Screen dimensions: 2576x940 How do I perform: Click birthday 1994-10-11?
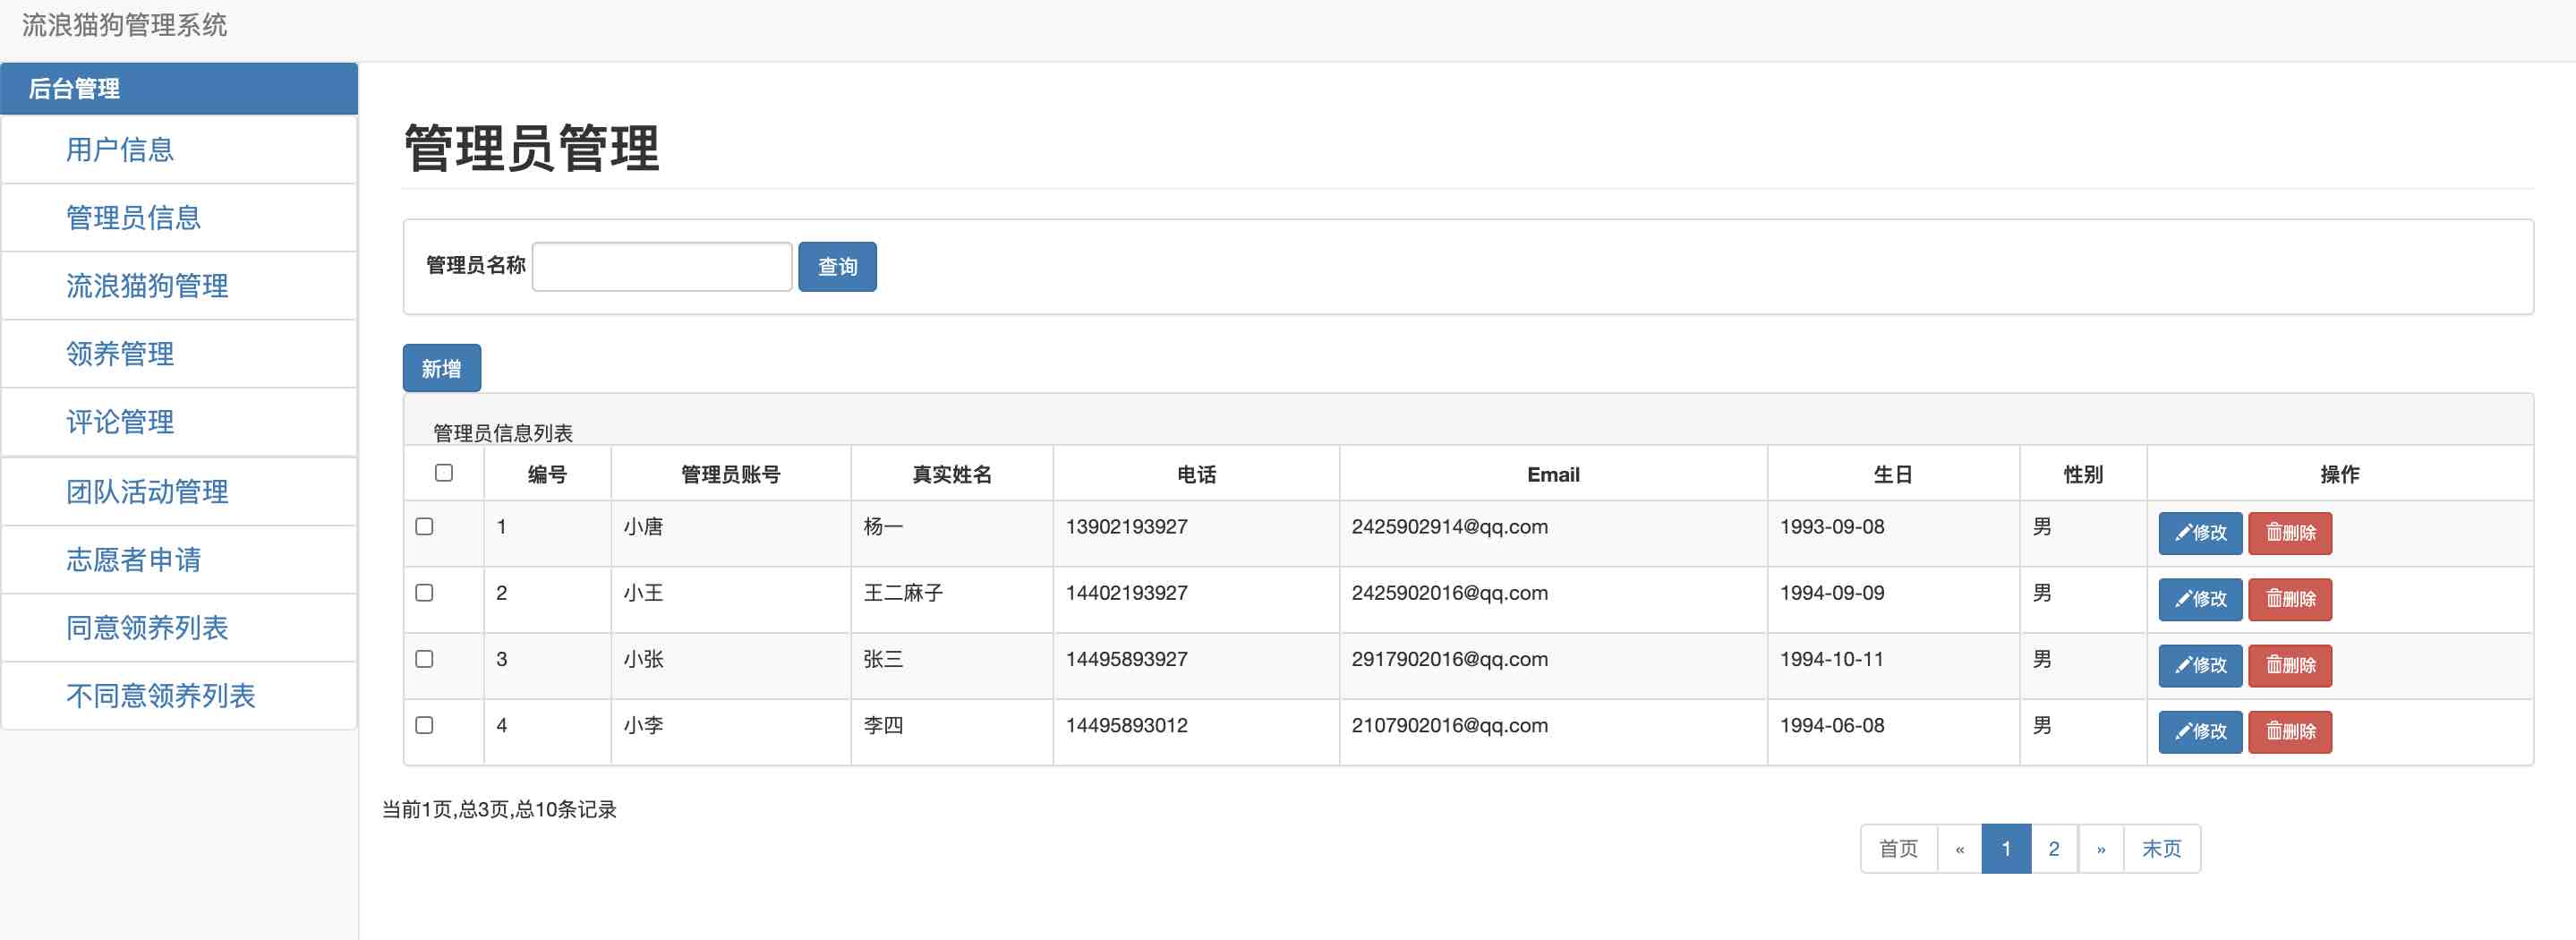[x=1831, y=659]
